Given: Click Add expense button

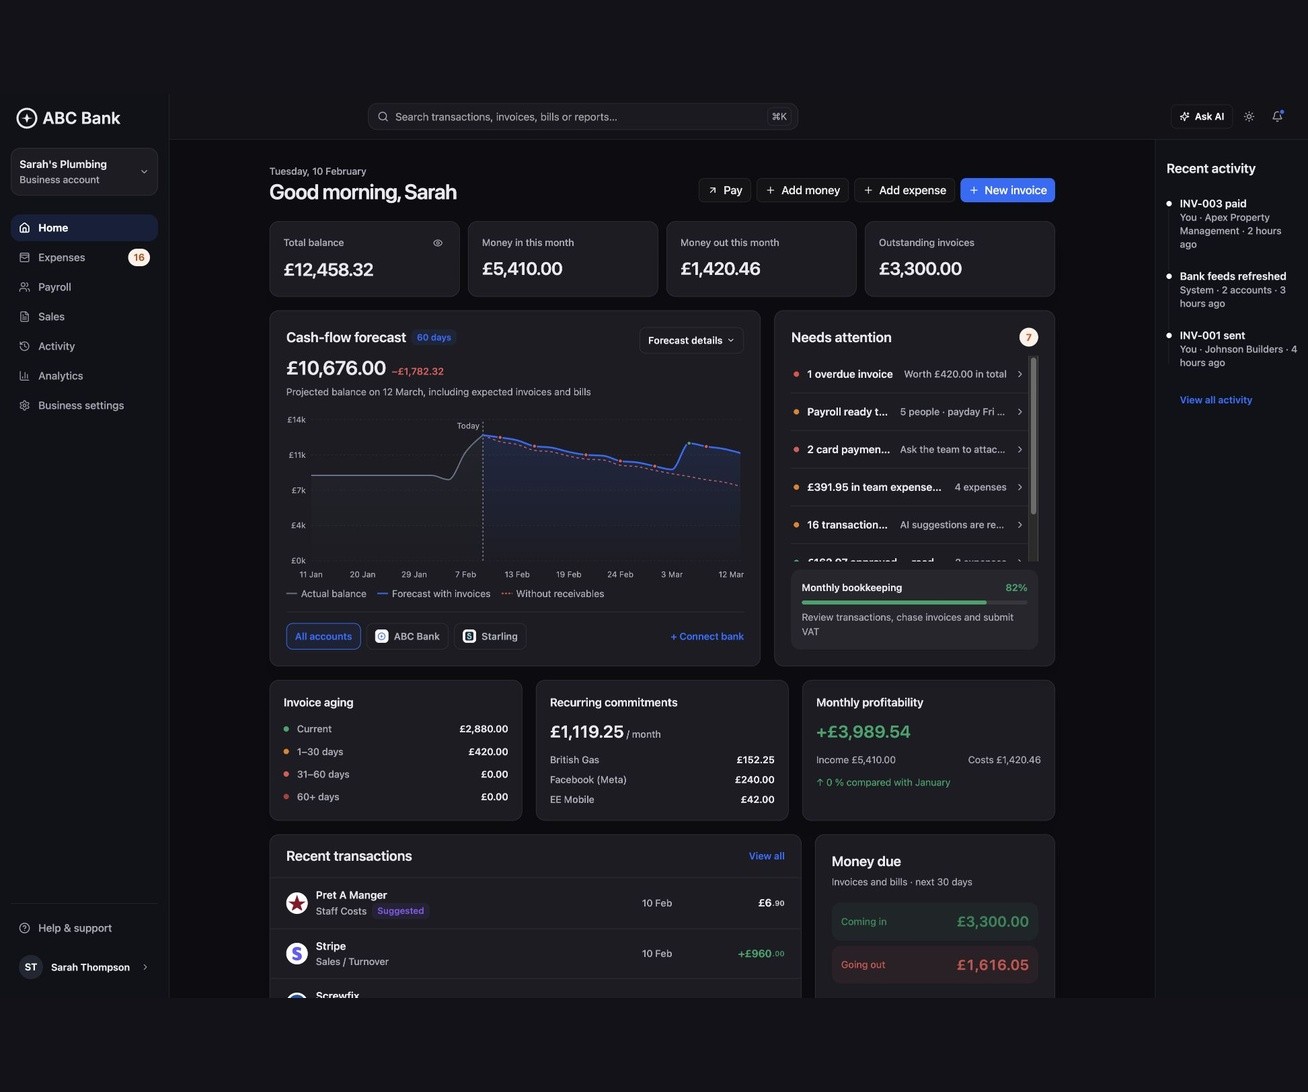Looking at the screenshot, I should pyautogui.click(x=904, y=190).
